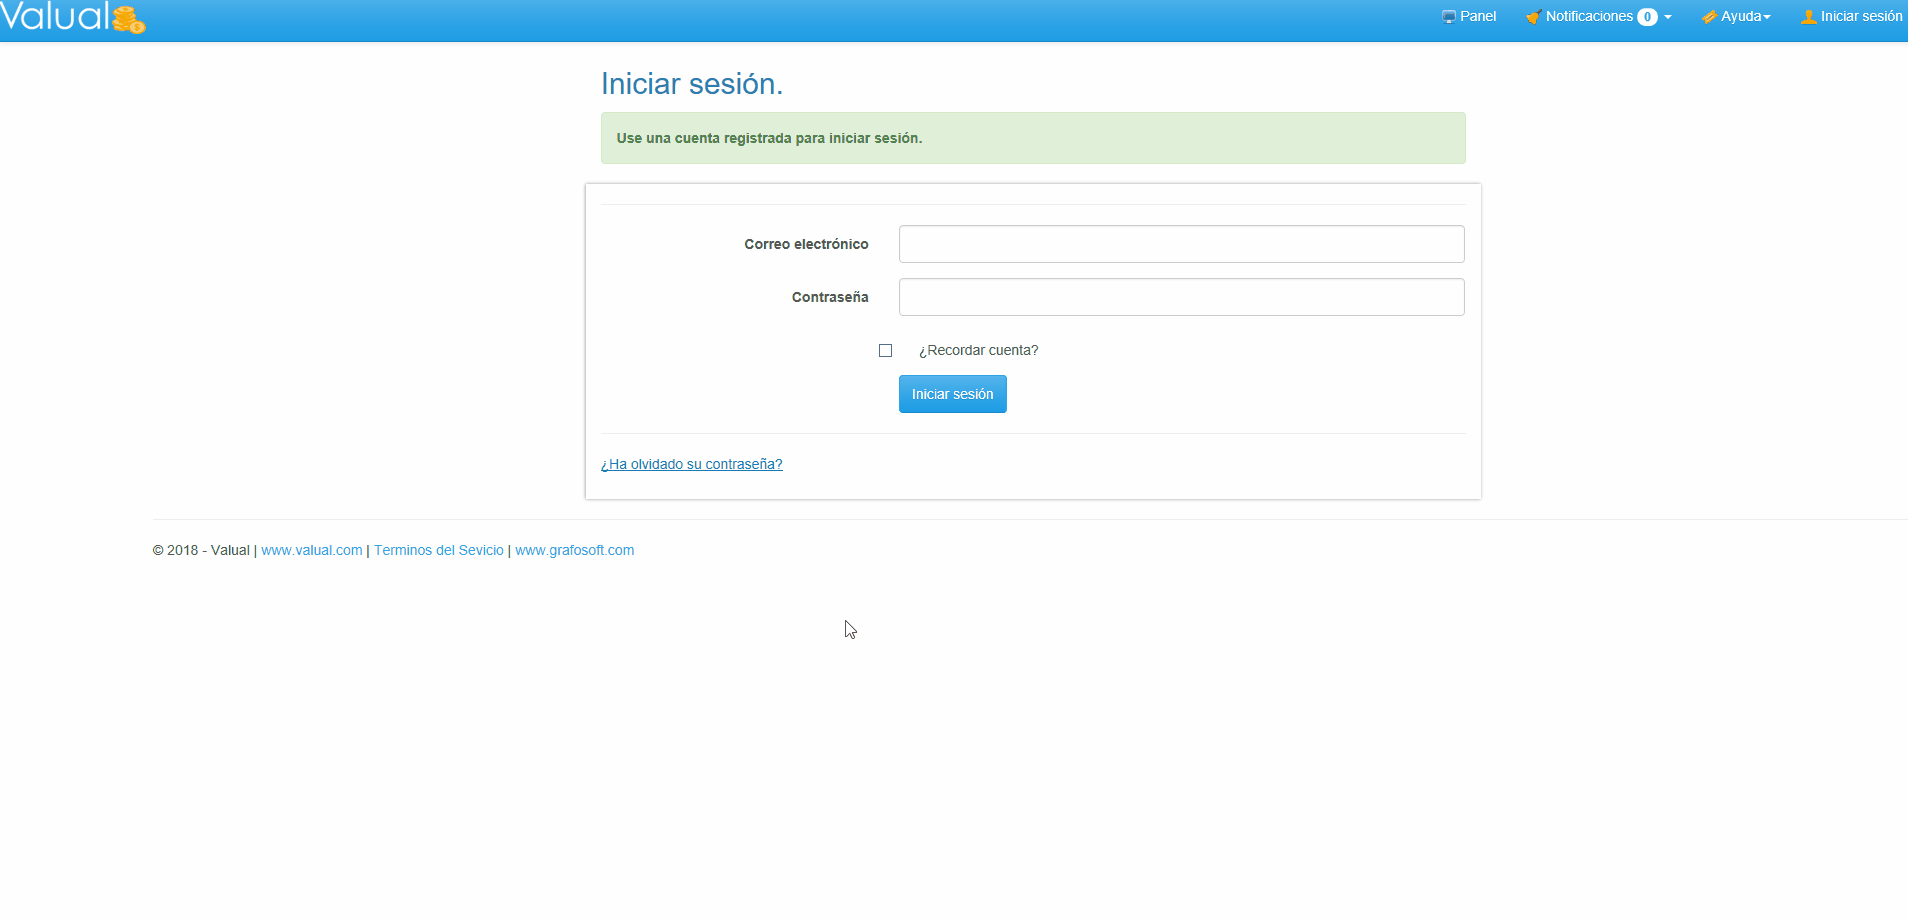The image size is (1908, 919).
Task: Click the notification count badge showing 0
Action: pyautogui.click(x=1647, y=17)
